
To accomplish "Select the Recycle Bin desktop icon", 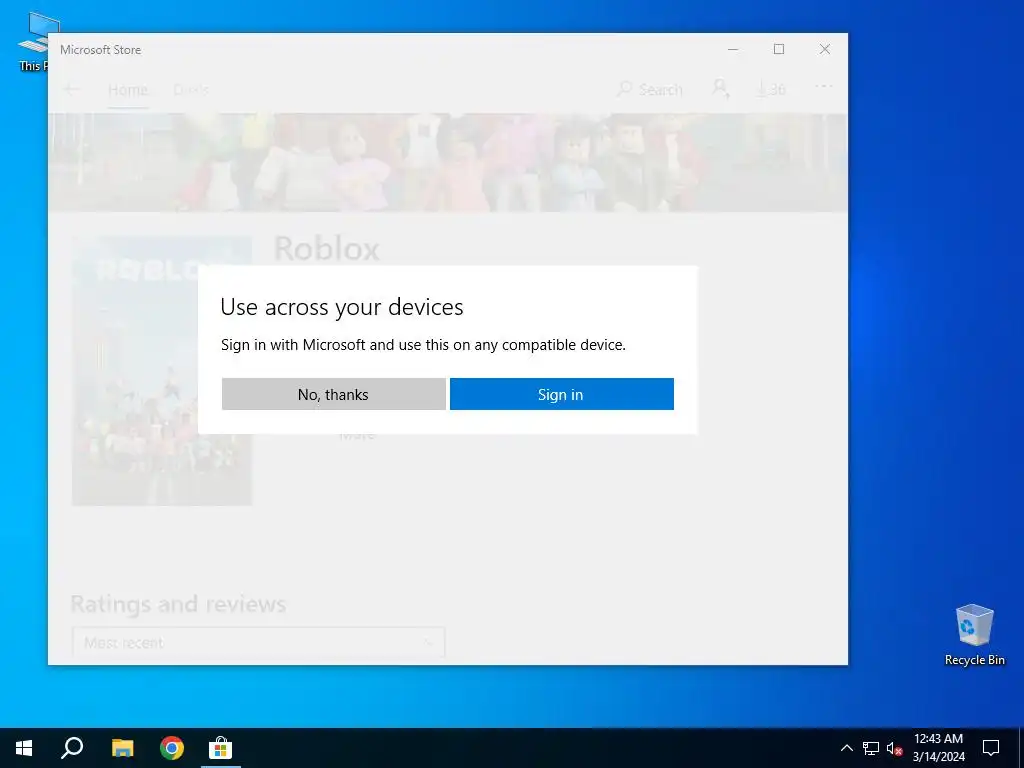I will click(974, 635).
